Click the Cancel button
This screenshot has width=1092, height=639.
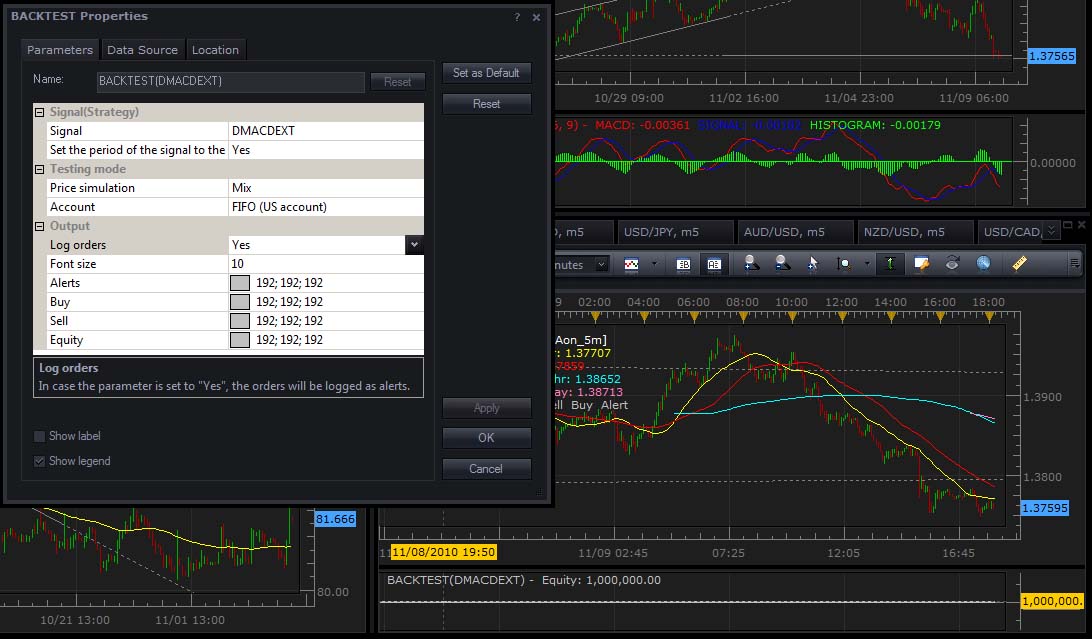(486, 468)
